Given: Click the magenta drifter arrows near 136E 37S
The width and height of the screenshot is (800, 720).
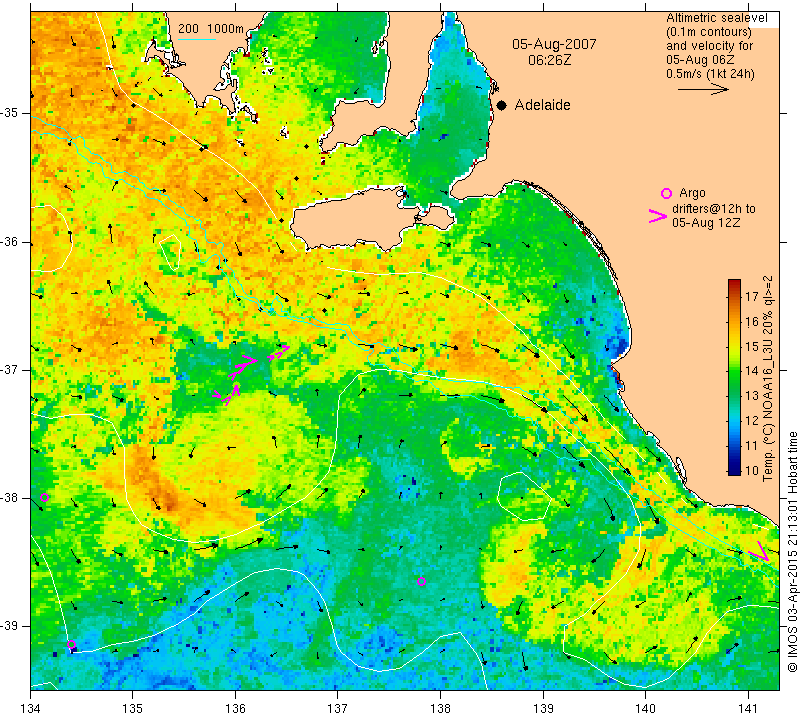Looking at the screenshot, I should (x=251, y=375).
